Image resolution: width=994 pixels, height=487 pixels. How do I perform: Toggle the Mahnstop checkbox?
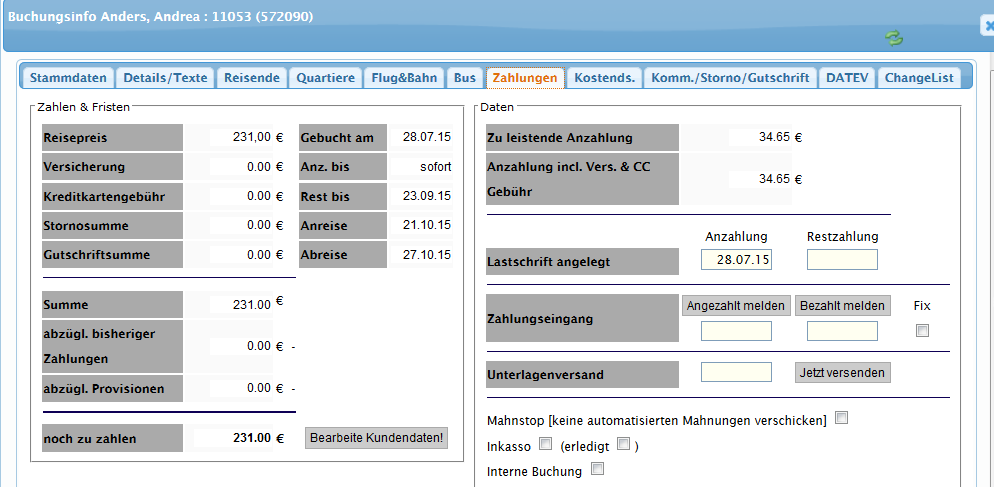pyautogui.click(x=841, y=418)
